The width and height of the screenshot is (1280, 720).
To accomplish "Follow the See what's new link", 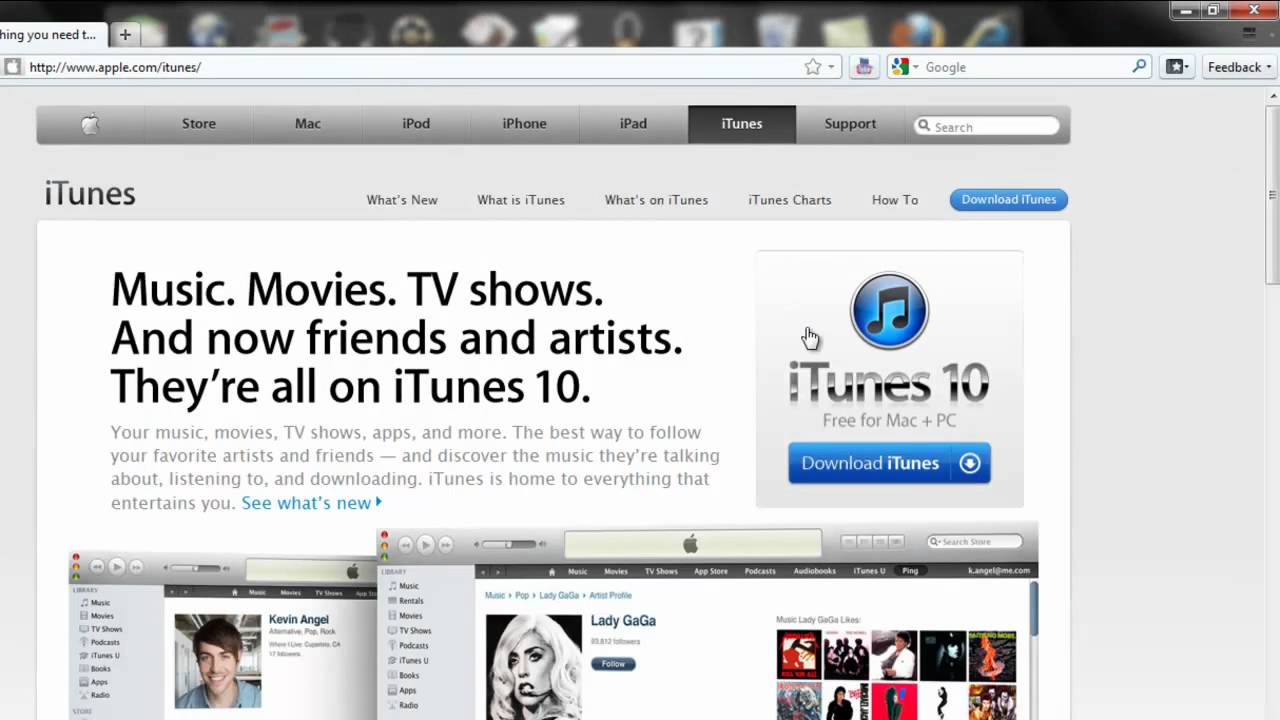I will (311, 503).
